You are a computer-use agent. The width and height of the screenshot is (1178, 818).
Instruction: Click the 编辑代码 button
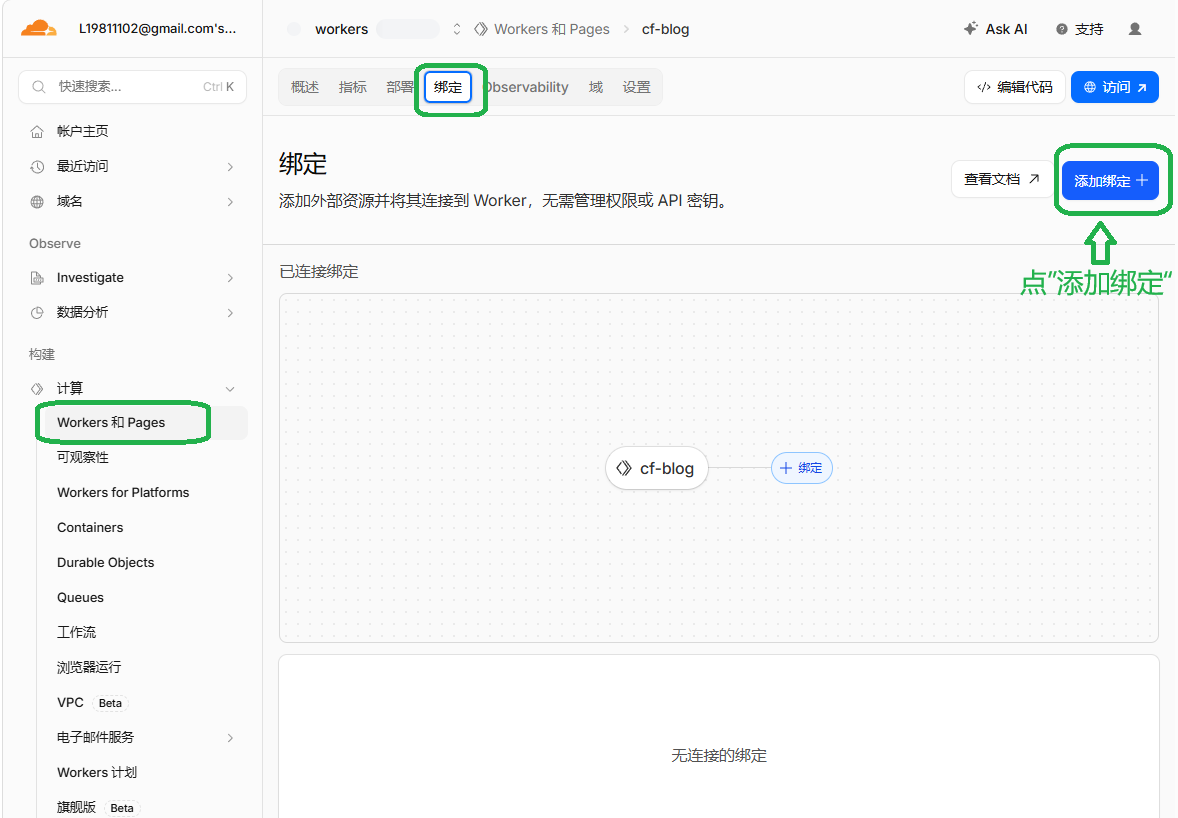pyautogui.click(x=1014, y=87)
